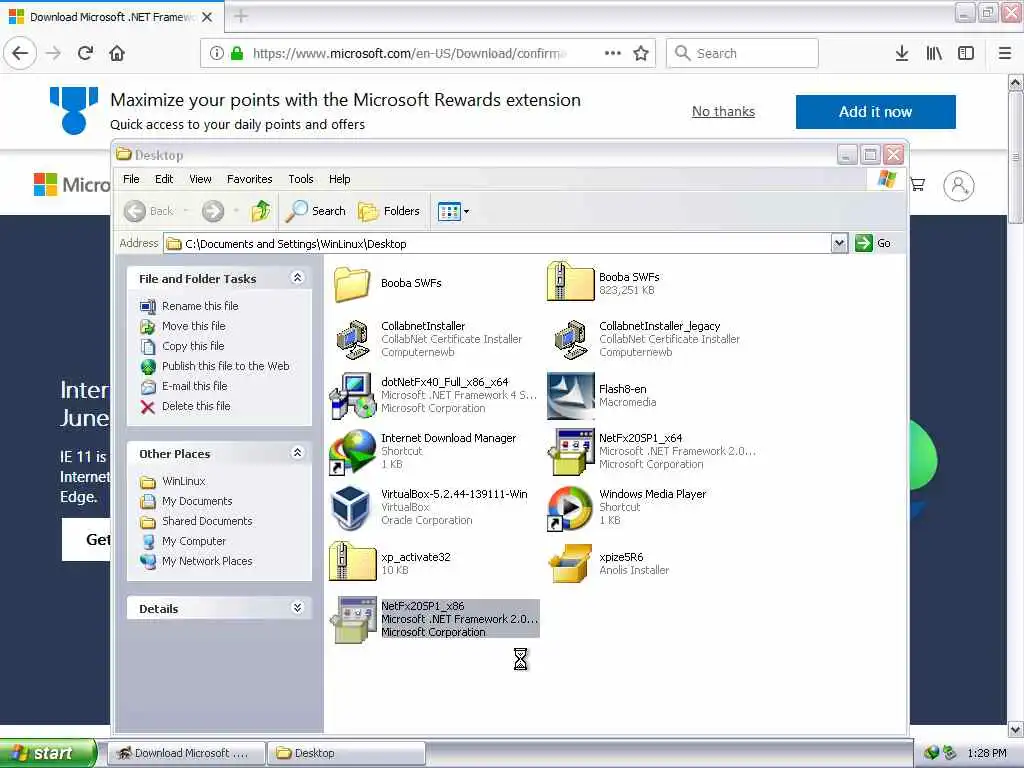Select Windows Media Player shortcut icon
Screen dimensions: 1024x768
570,507
